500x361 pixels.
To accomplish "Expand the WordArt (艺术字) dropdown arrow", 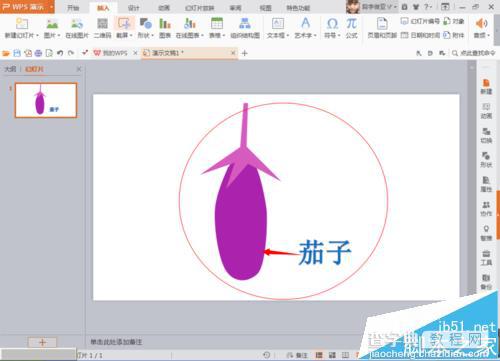I will [315, 35].
